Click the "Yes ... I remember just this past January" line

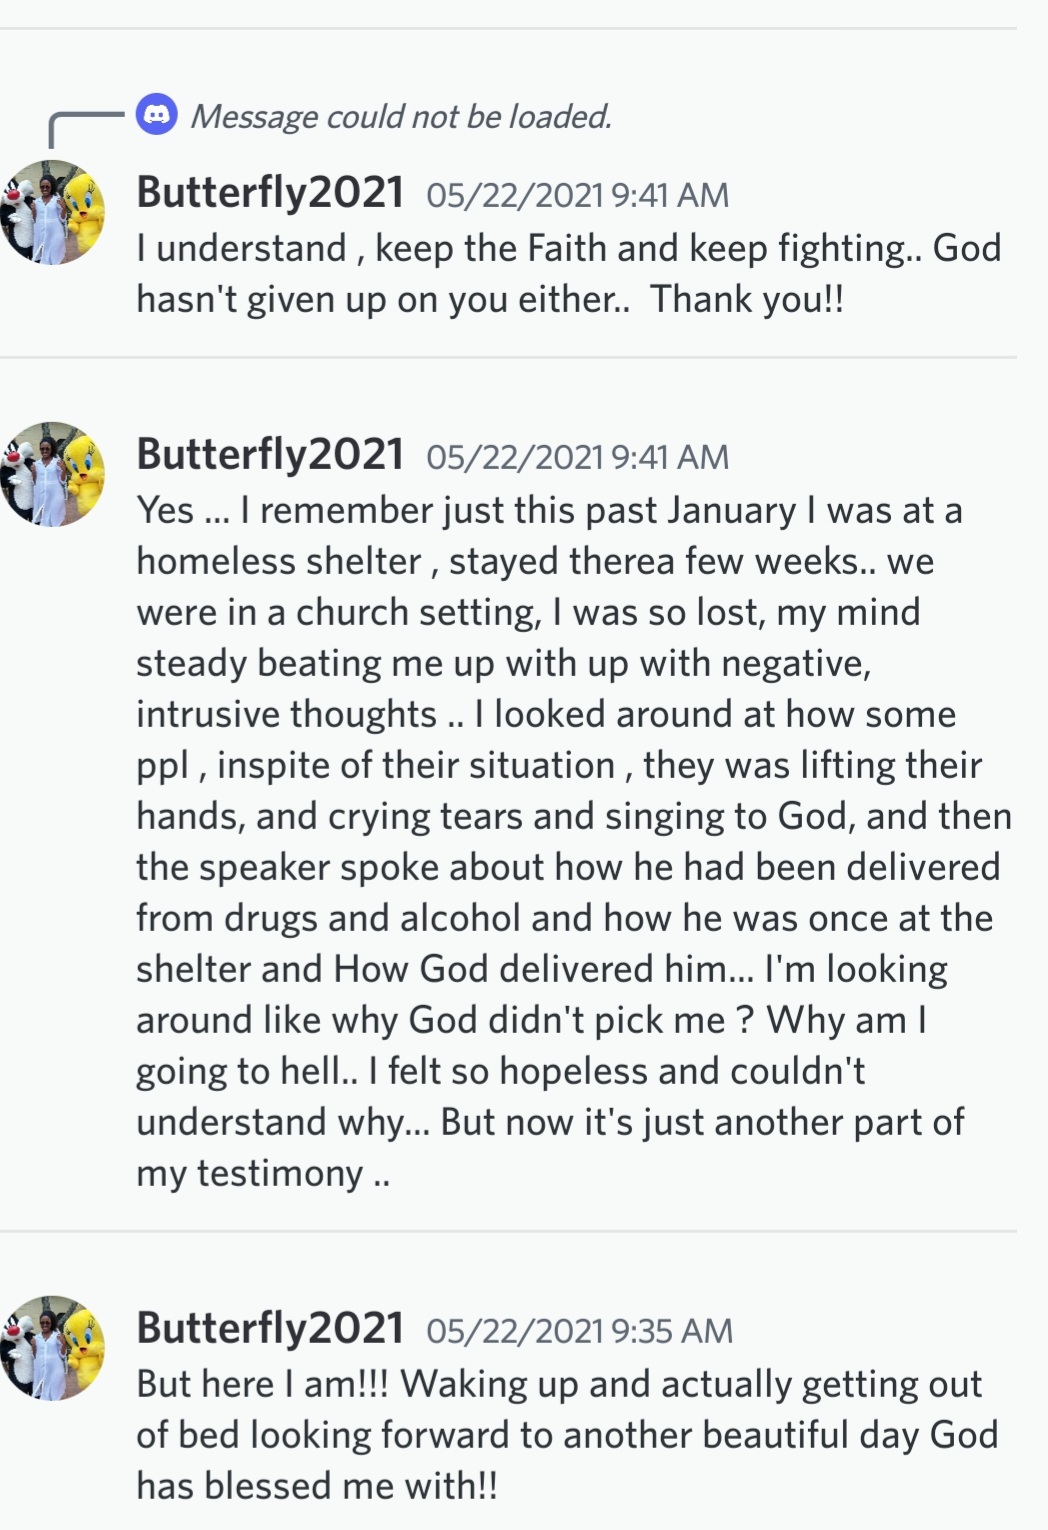point(549,510)
